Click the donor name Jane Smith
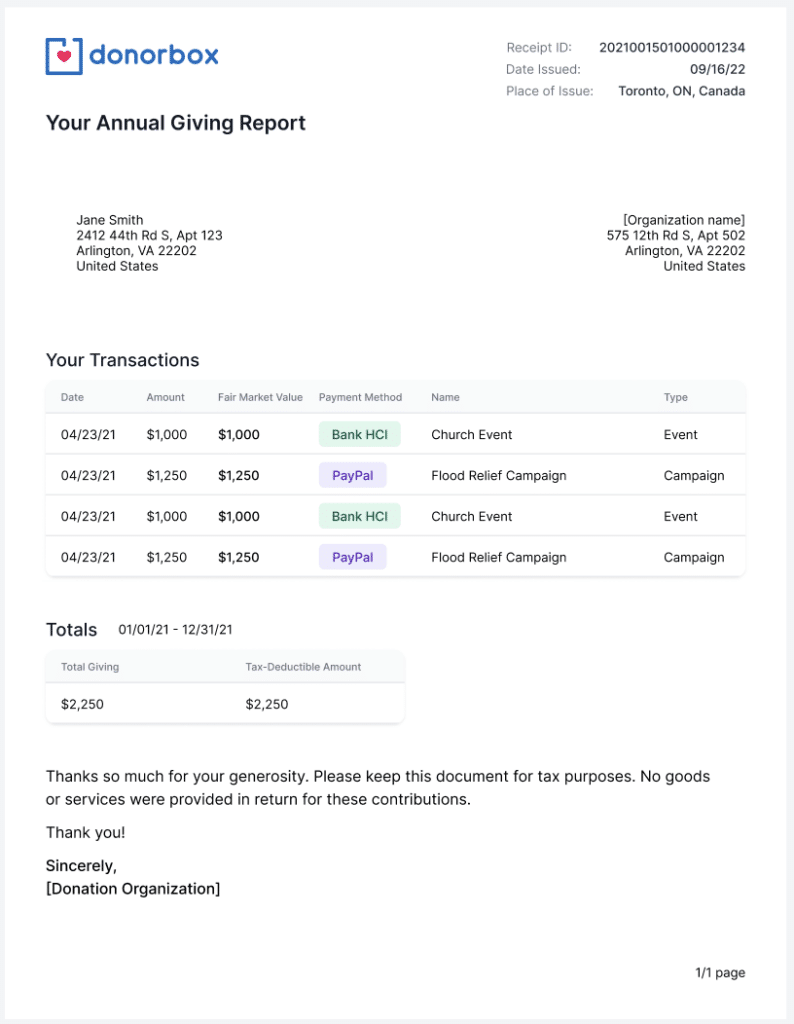This screenshot has width=794, height=1024. pos(110,220)
